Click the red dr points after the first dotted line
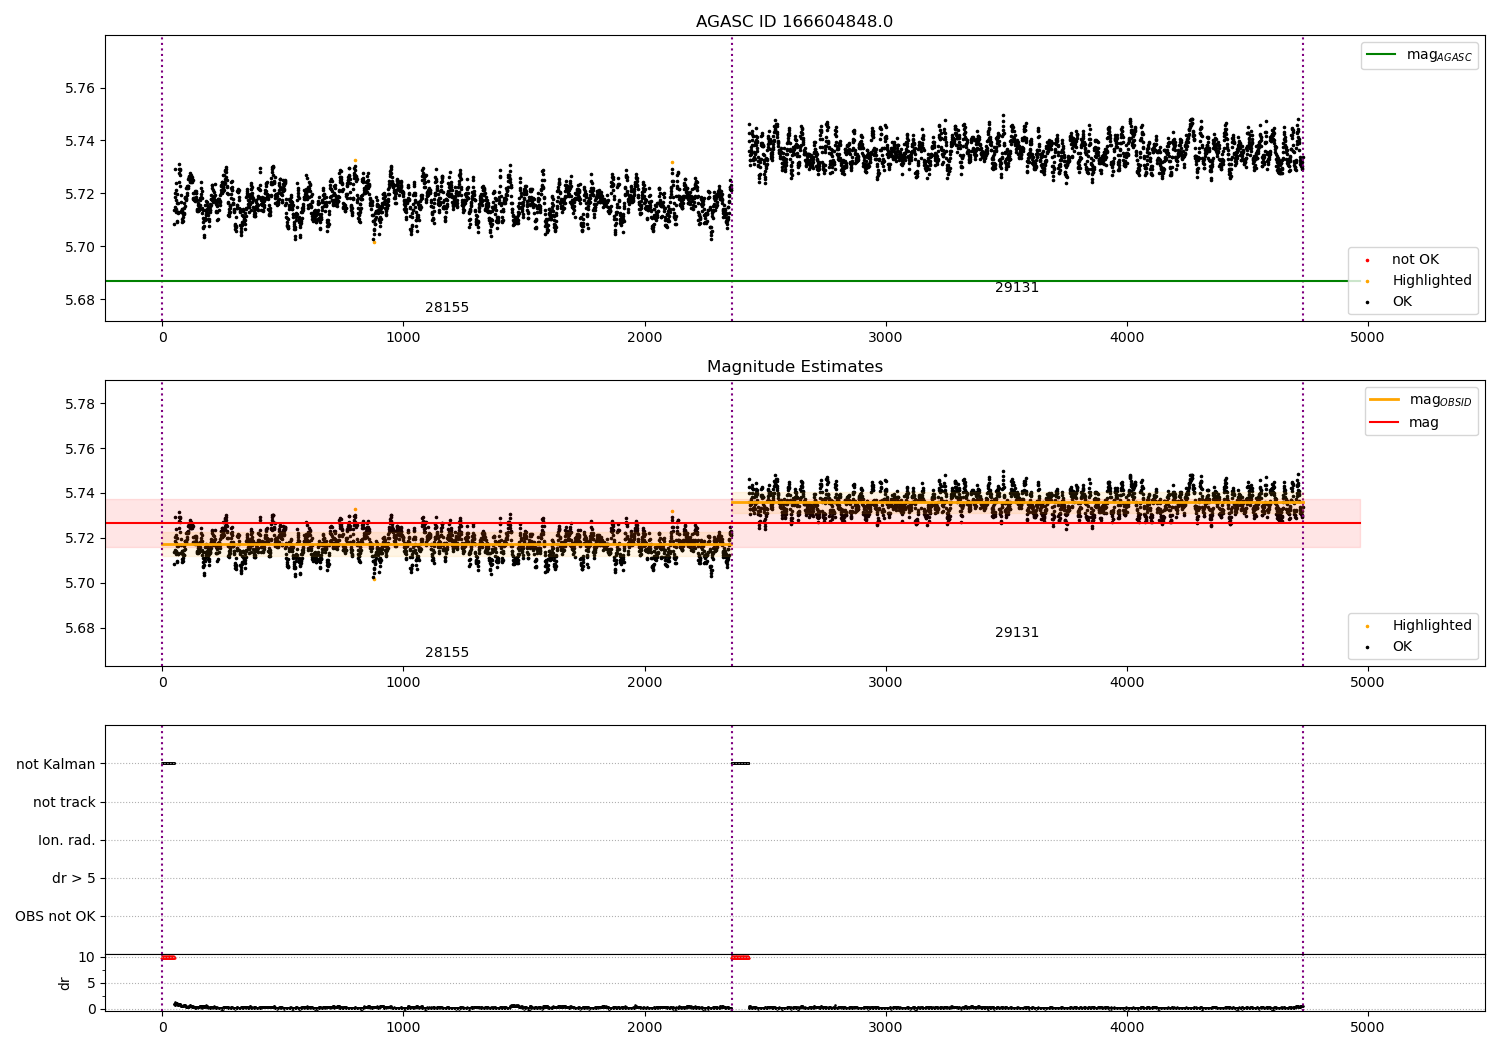Image resolution: width=1500 pixels, height=1050 pixels. coord(169,958)
